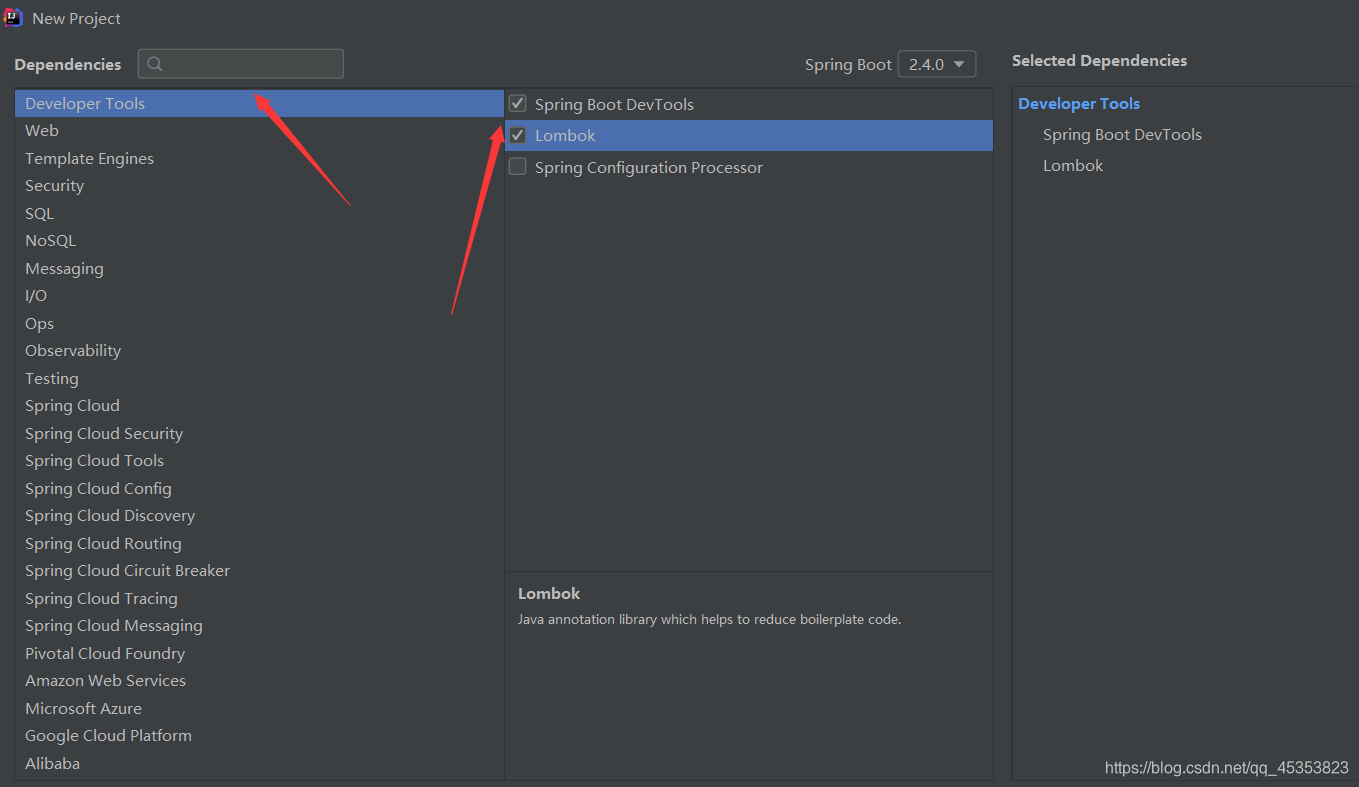The image size is (1359, 787).
Task: Select Spring Boot DevTools in Selected Dependencies
Action: 1122,134
